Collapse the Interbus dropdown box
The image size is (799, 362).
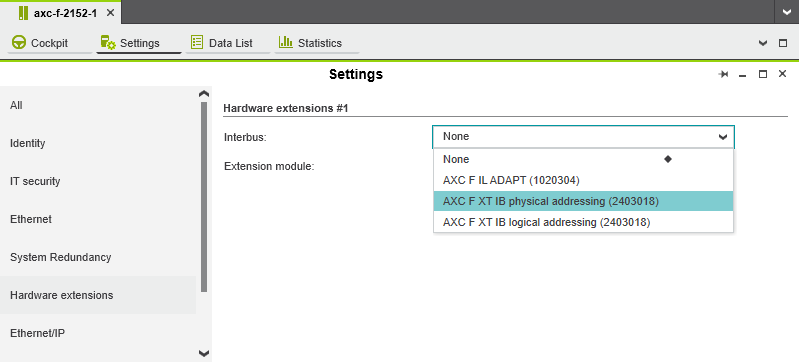pyautogui.click(x=583, y=137)
